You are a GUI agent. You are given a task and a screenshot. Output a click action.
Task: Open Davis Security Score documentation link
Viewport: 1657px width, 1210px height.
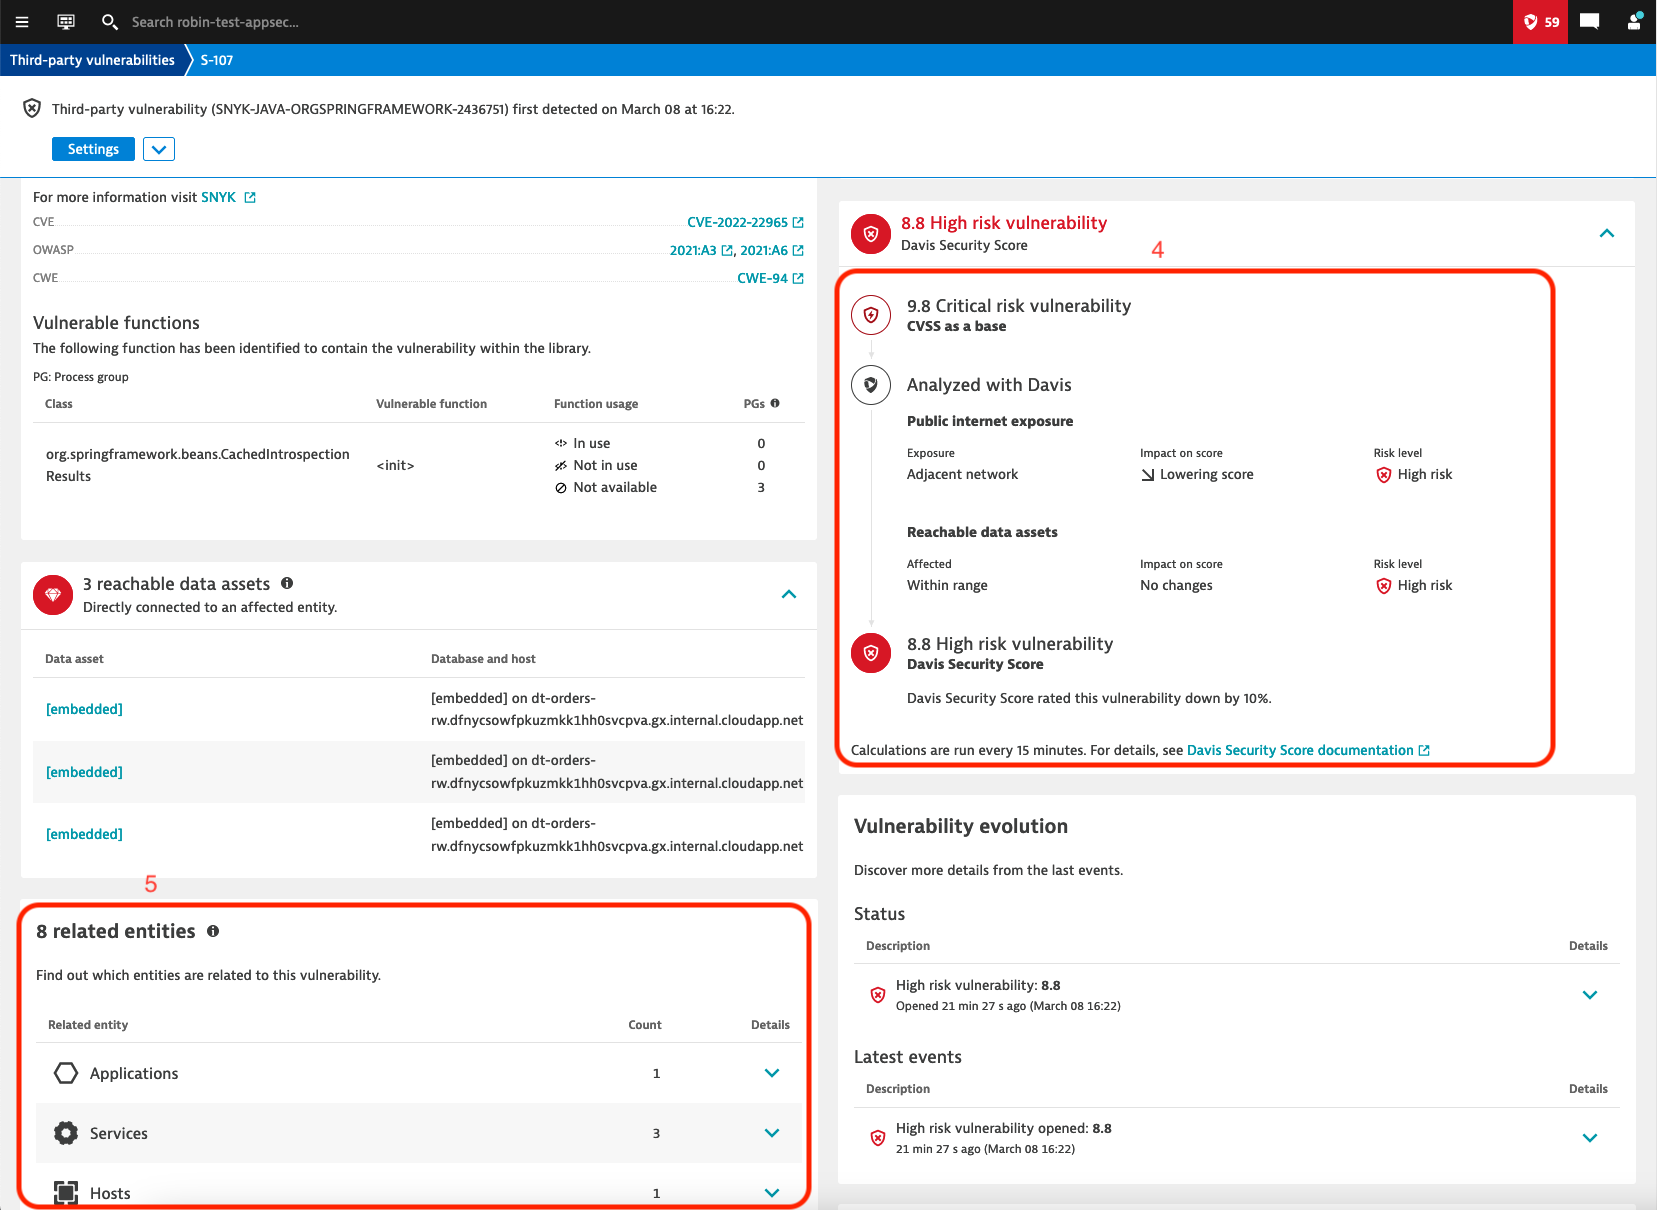[x=1300, y=750]
